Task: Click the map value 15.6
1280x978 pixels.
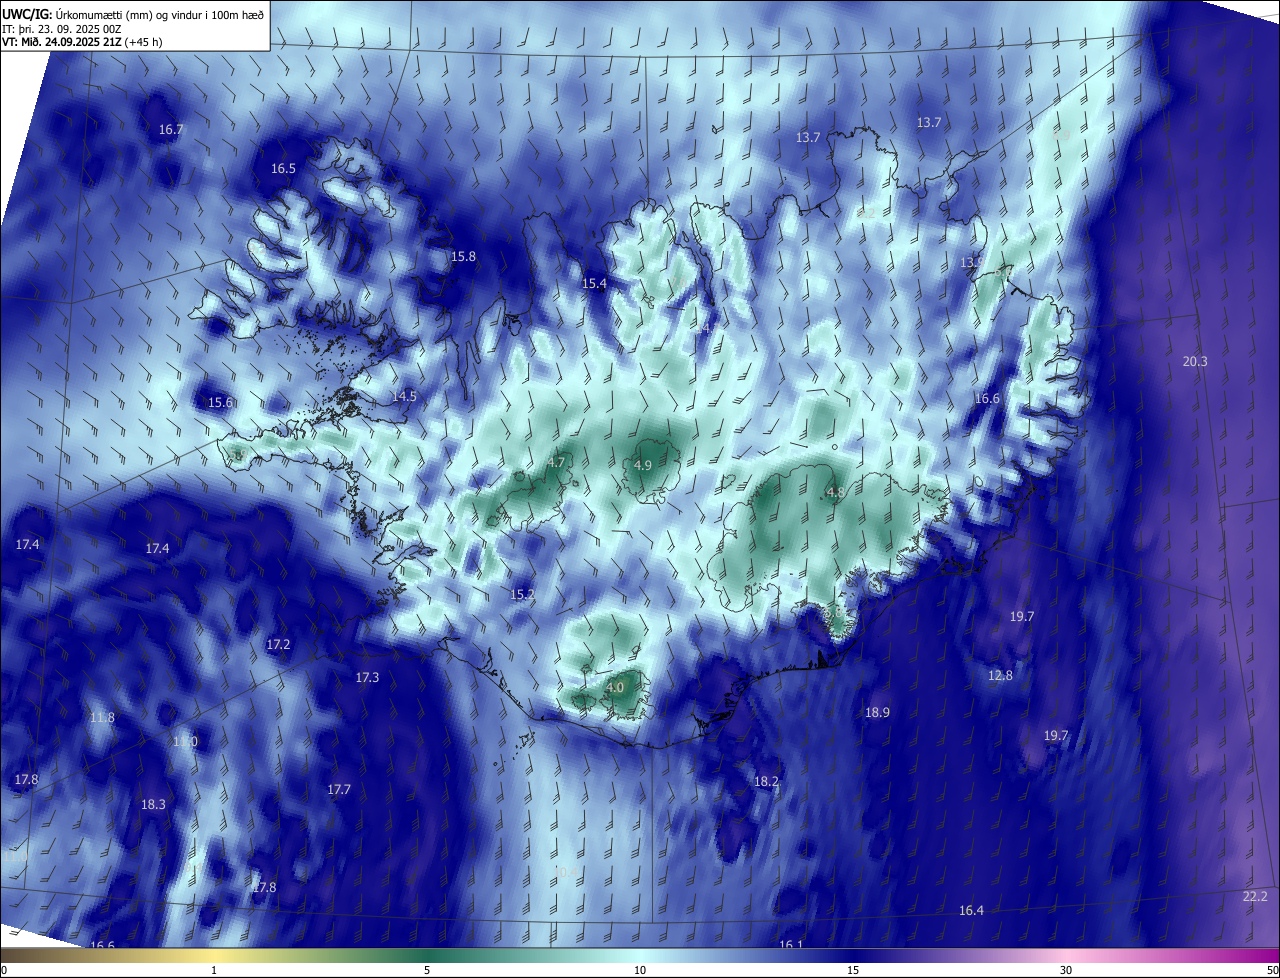Action: [x=220, y=403]
